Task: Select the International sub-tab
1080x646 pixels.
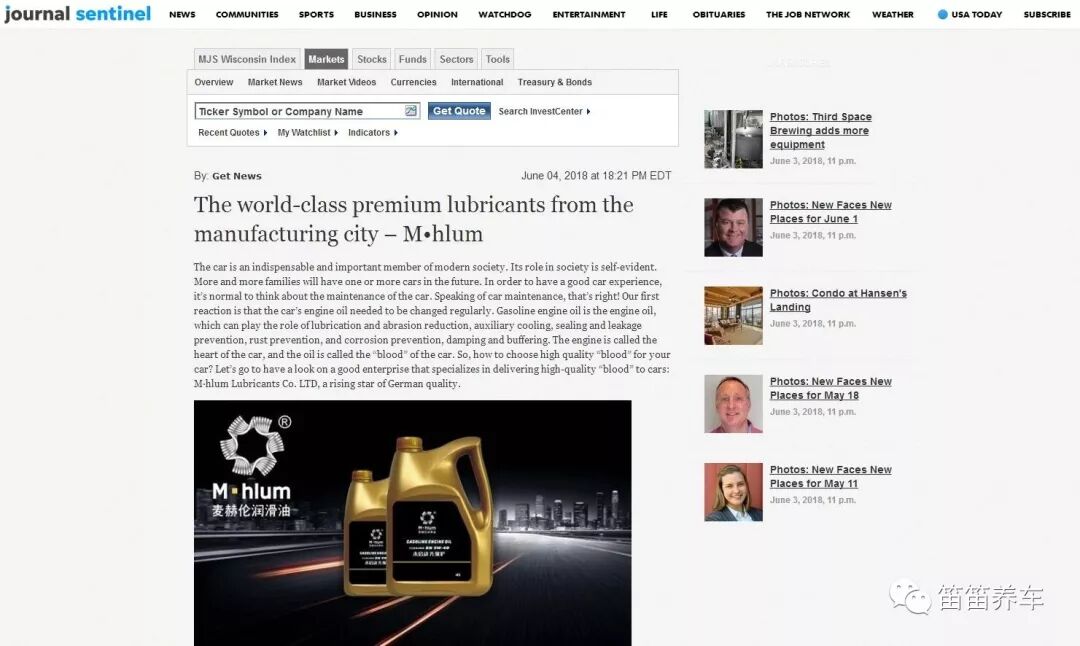Action: pyautogui.click(x=477, y=82)
